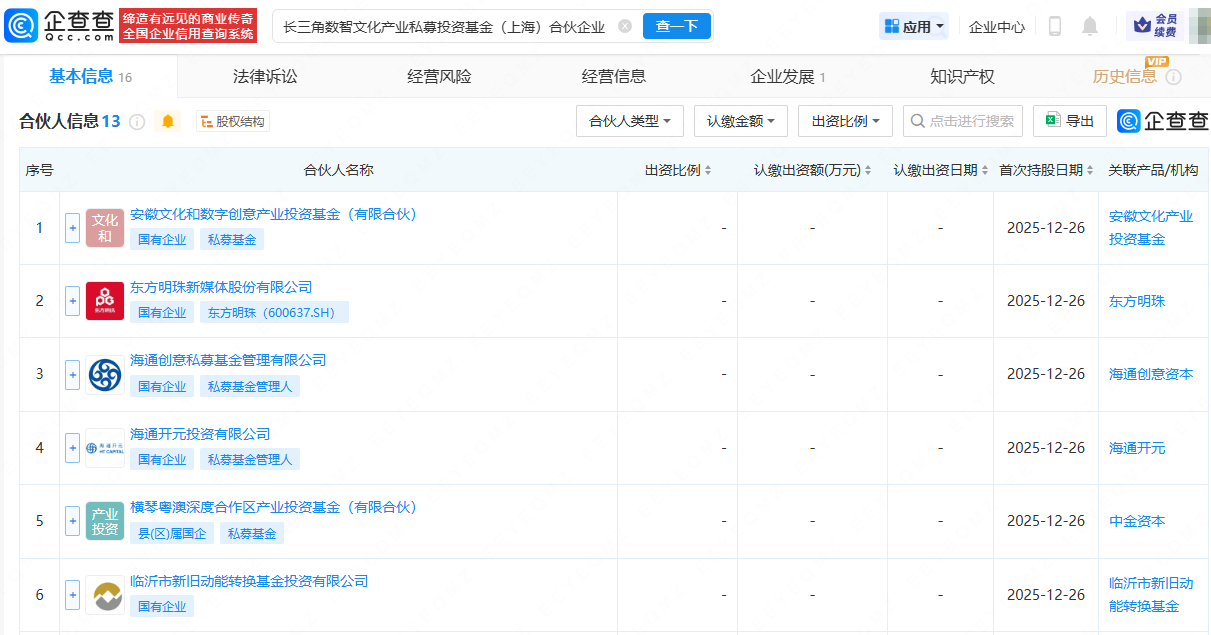
Task: Open the notifications bell in header
Action: coord(1090,26)
